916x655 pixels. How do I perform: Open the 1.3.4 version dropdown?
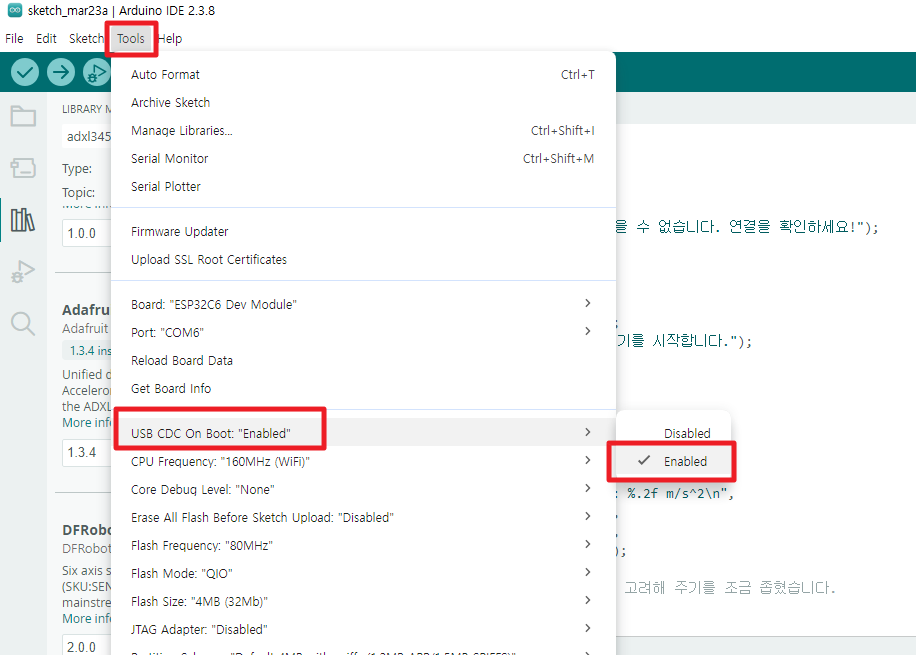click(x=86, y=452)
